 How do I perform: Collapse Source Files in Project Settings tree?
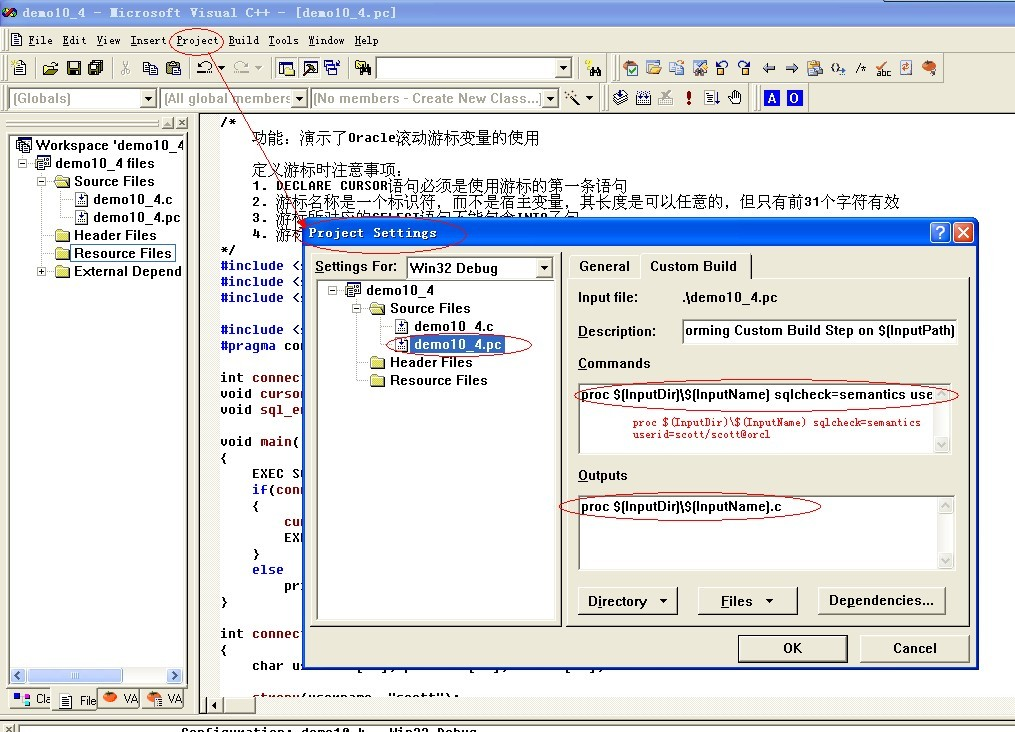click(357, 308)
